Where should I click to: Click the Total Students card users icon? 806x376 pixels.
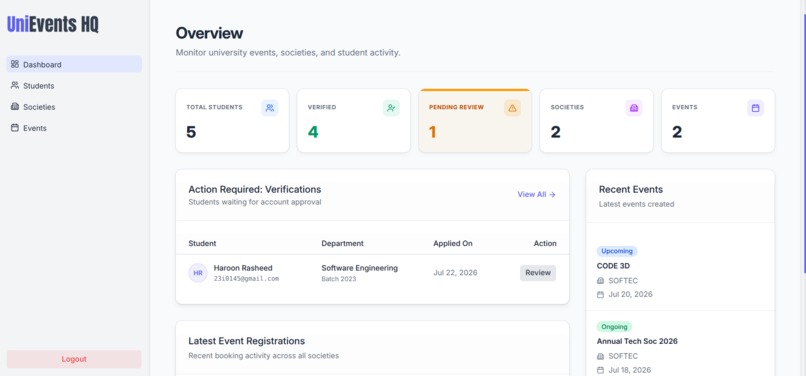click(x=270, y=108)
